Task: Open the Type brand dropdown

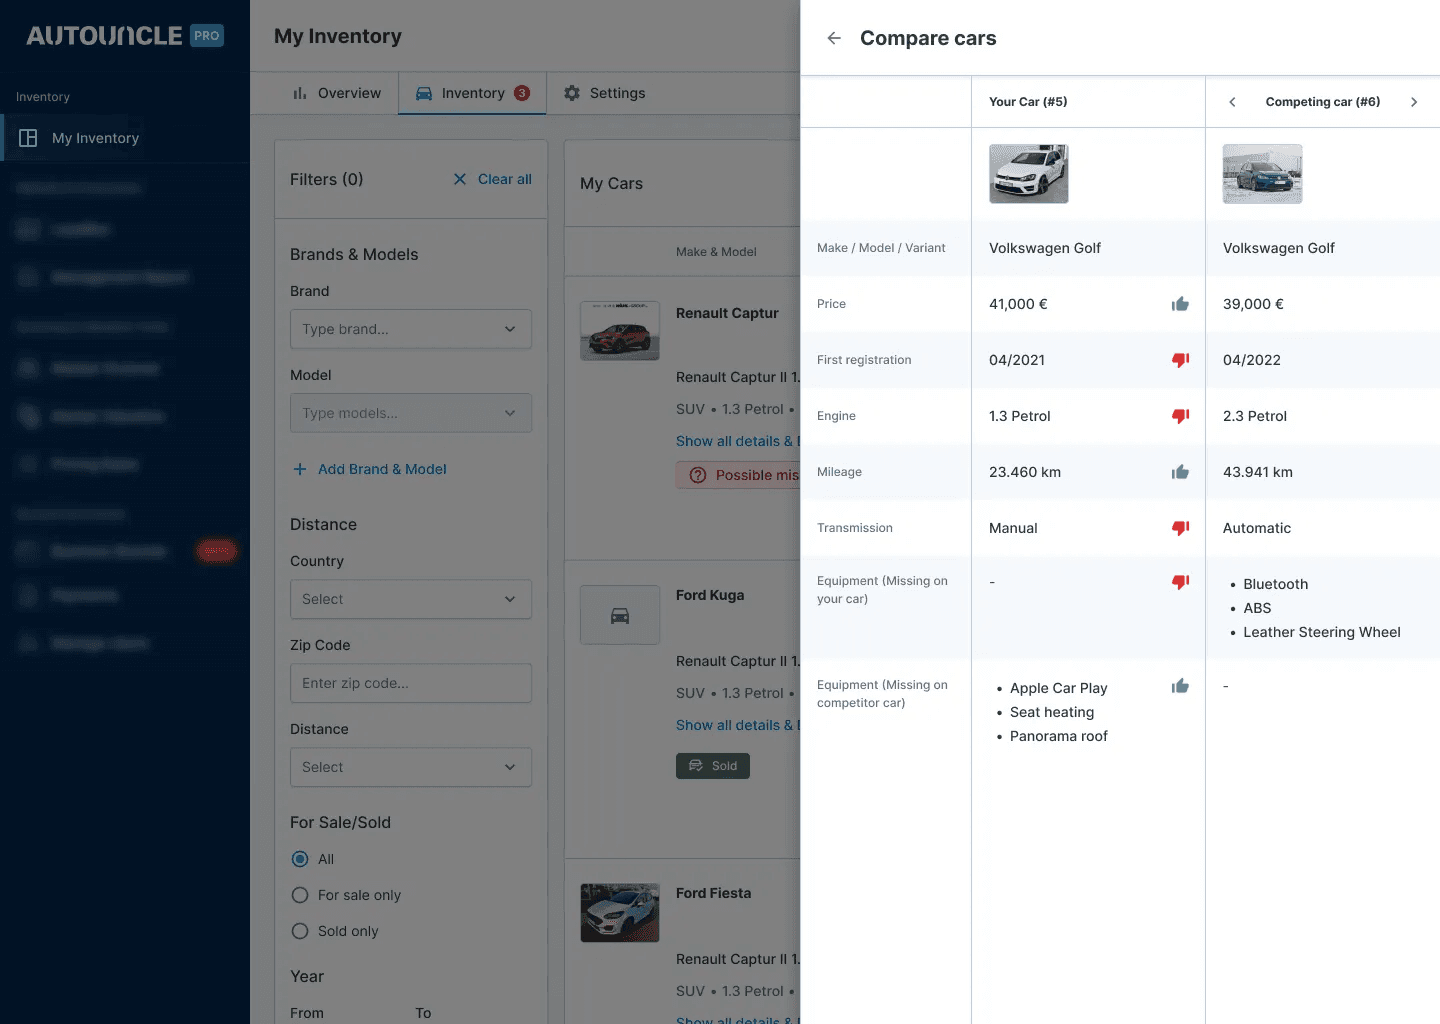Action: pyautogui.click(x=410, y=329)
